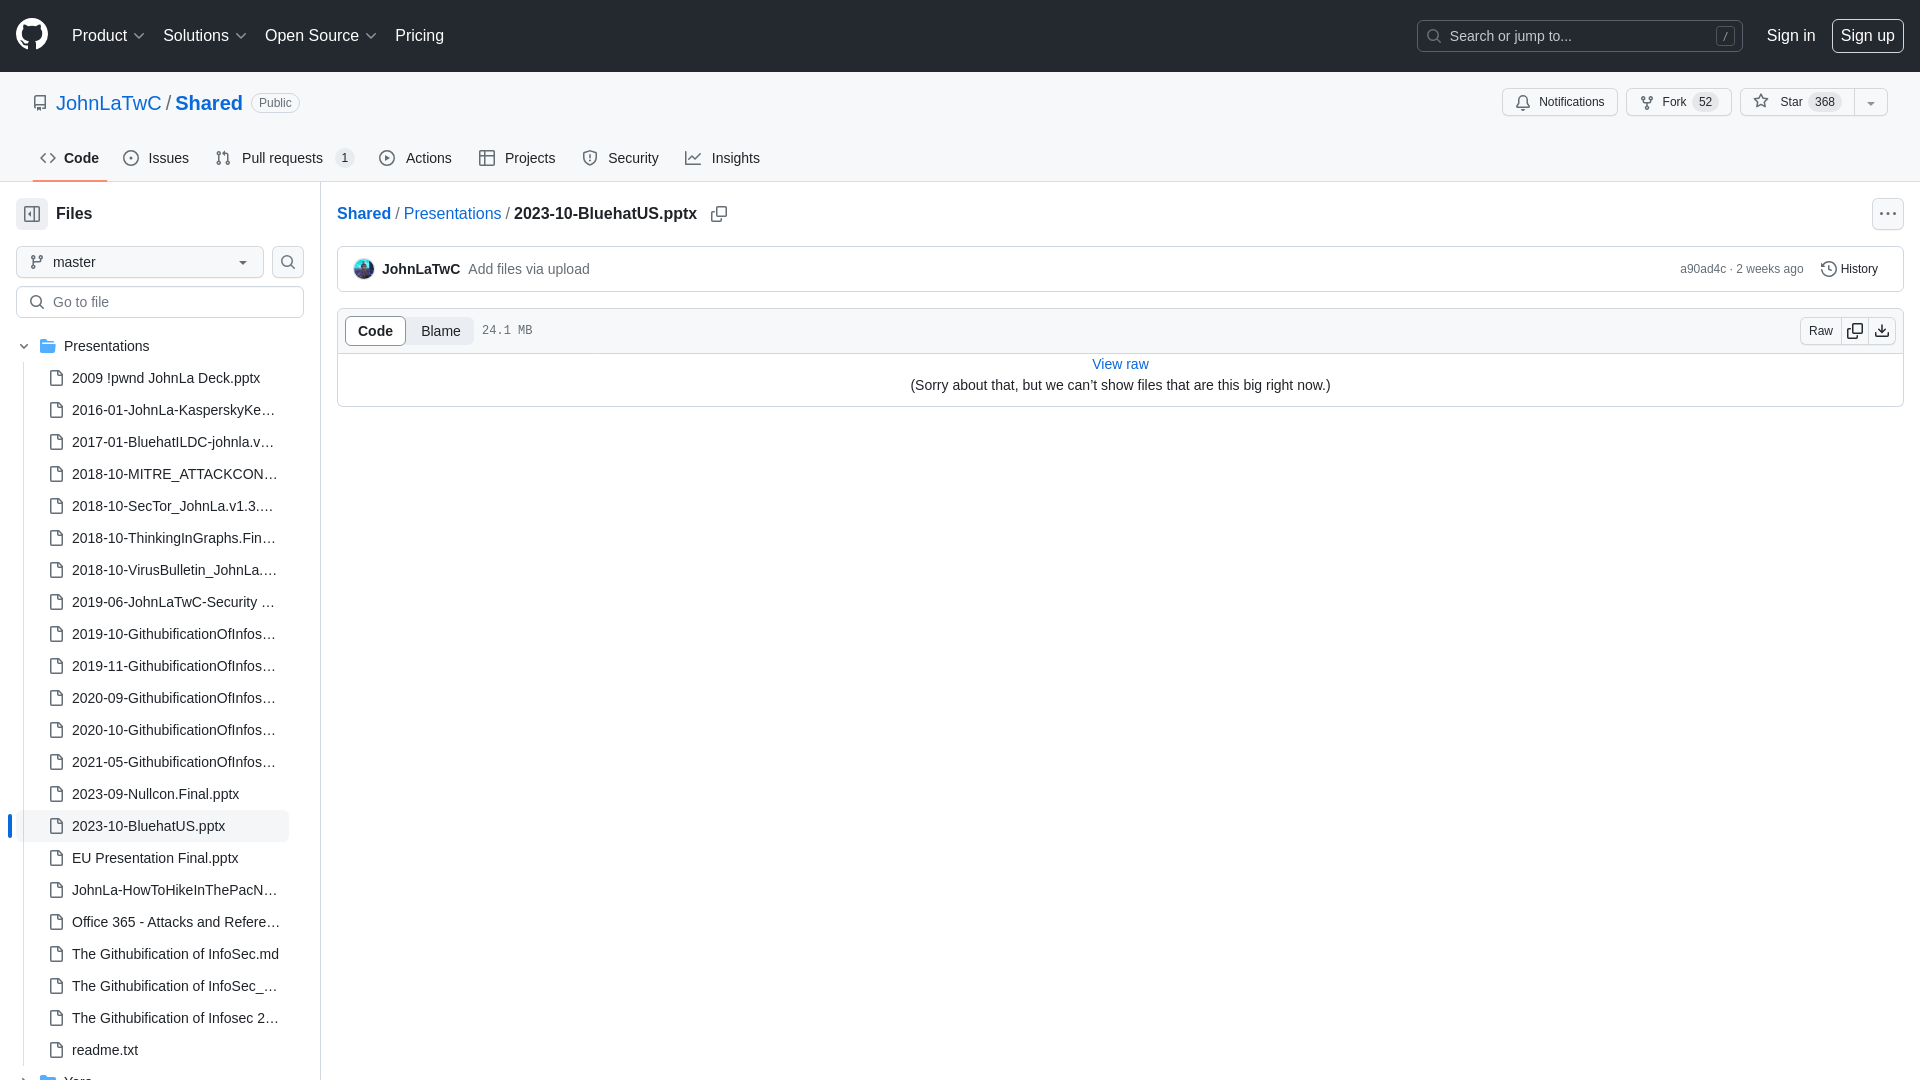Switch to Blame view
This screenshot has width=1920, height=1080.
point(440,331)
